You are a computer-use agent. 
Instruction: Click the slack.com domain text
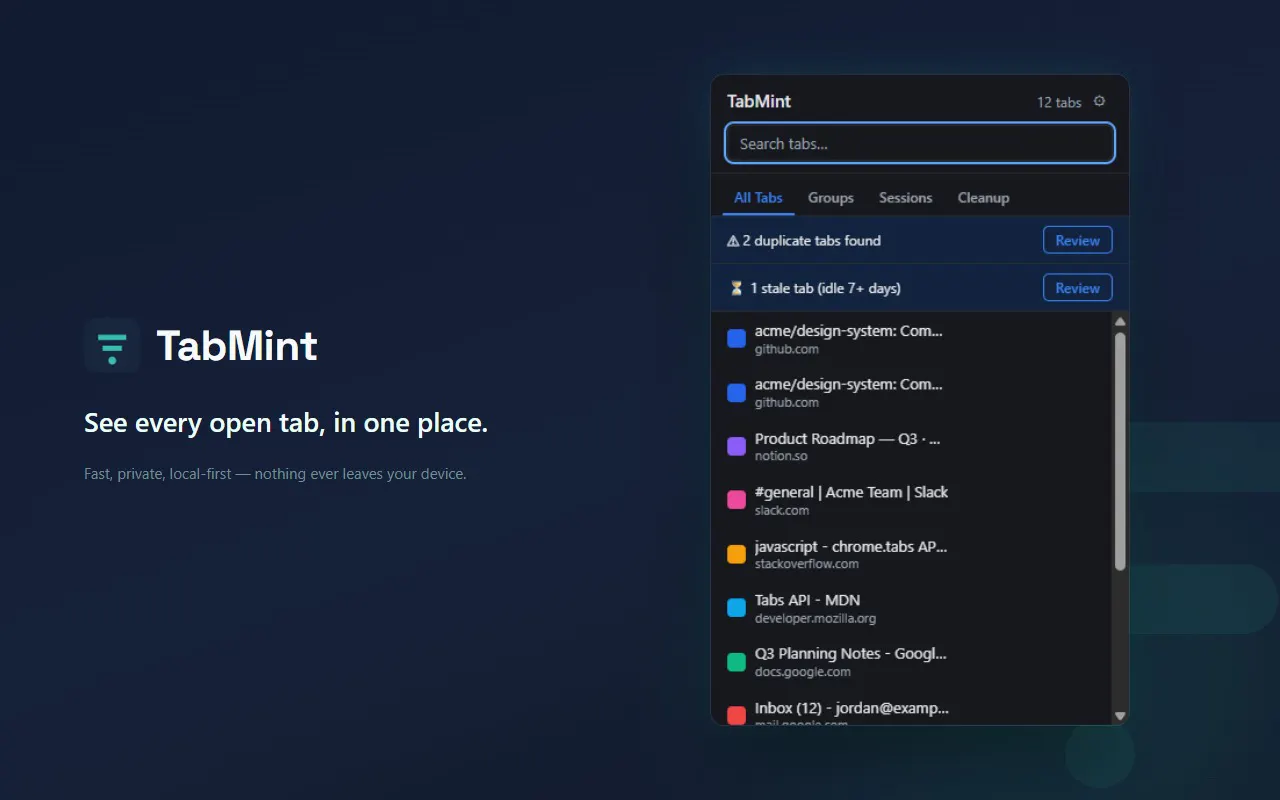[782, 510]
